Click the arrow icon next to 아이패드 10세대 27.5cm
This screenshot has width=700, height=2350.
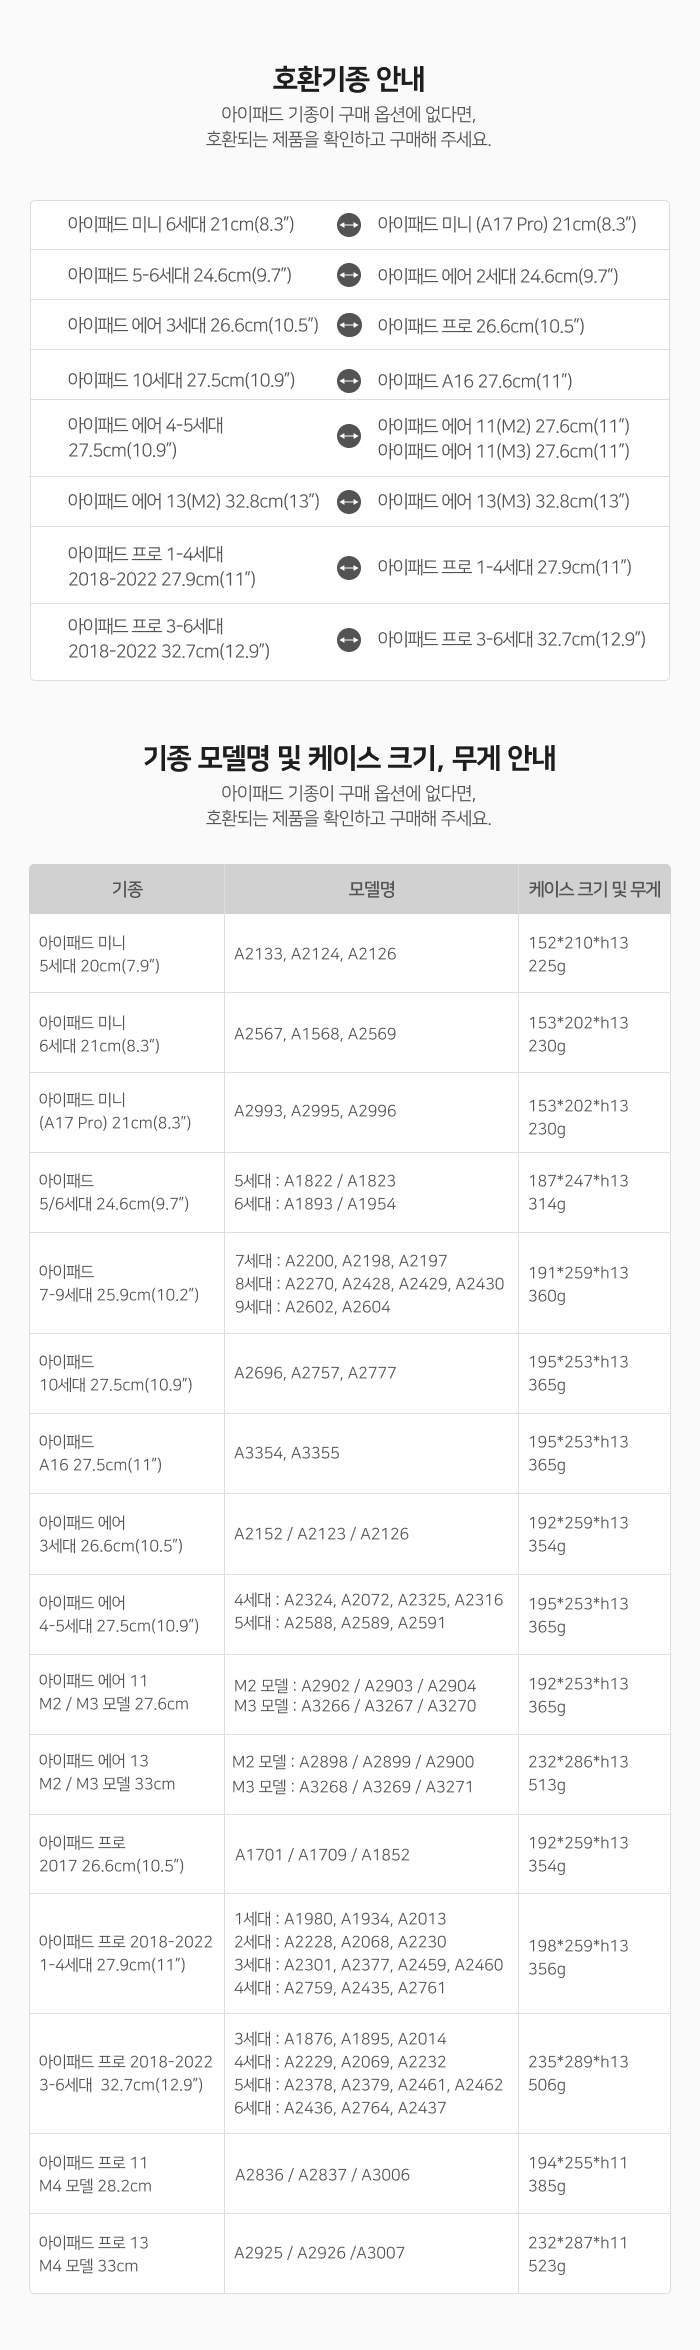348,380
